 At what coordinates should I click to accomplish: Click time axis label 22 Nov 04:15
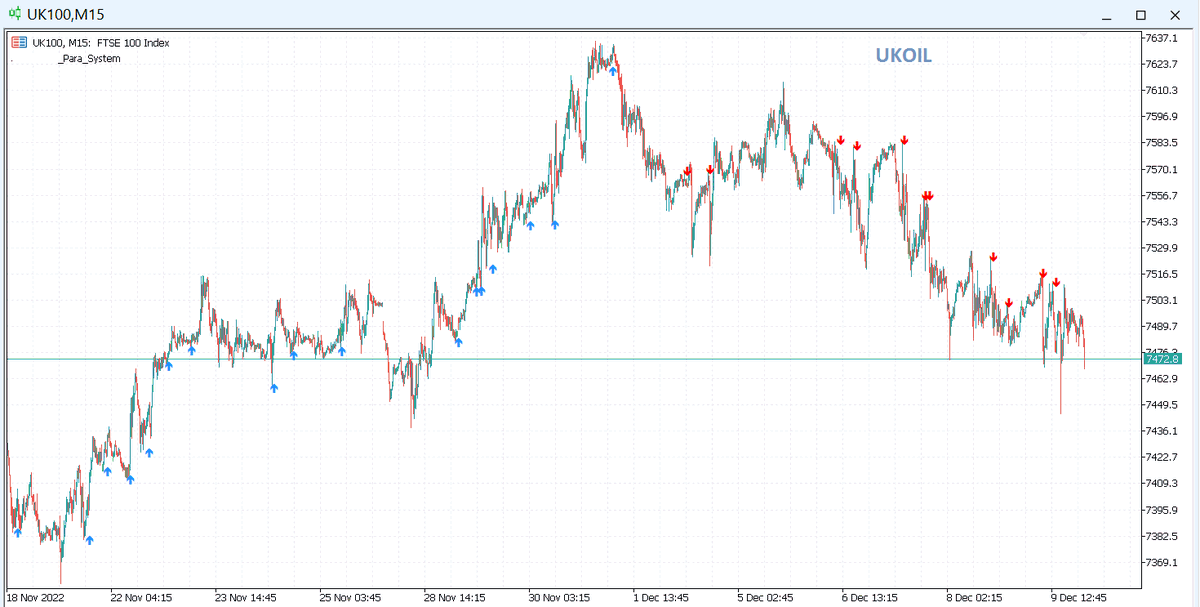[x=141, y=598]
